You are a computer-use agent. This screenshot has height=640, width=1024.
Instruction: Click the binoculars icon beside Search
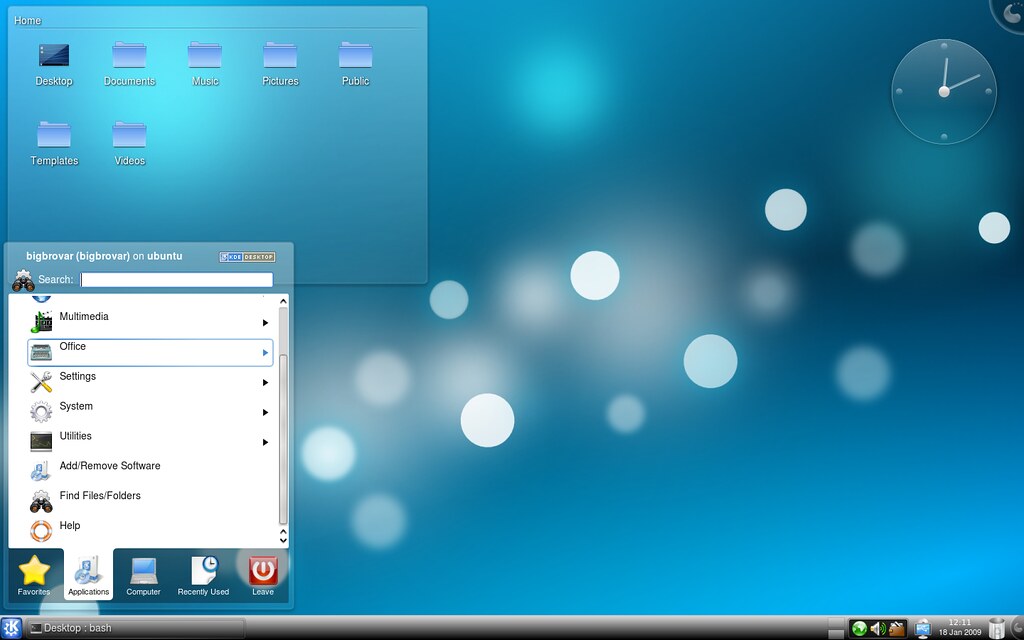24,280
